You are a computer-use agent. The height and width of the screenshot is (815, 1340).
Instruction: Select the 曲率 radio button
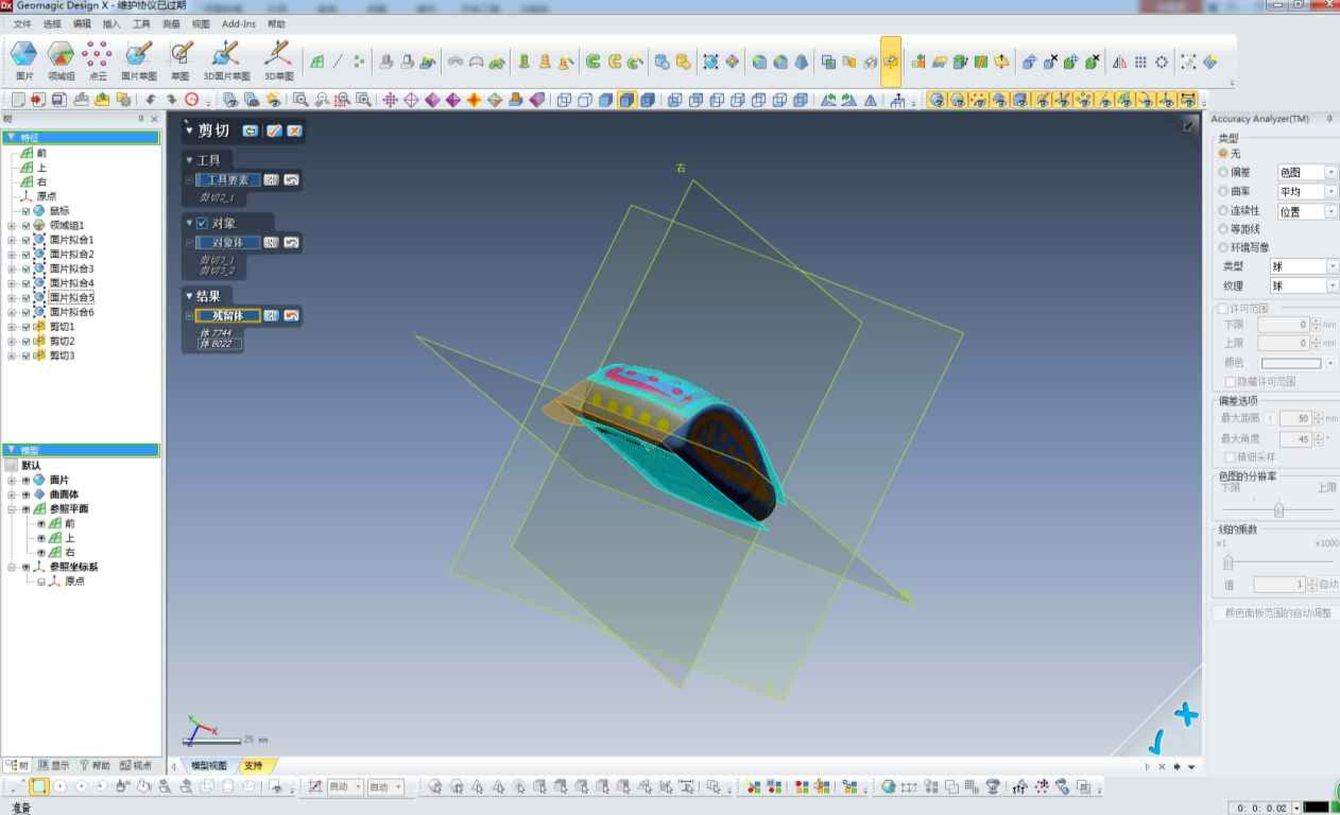(1223, 191)
